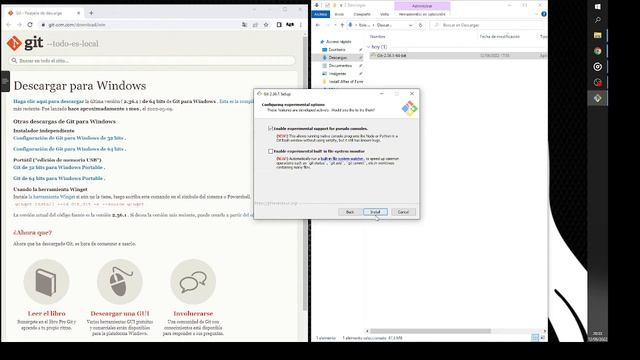This screenshot has width=640, height=360.
Task: Open the built-in file system watcher link
Action: tap(342, 159)
